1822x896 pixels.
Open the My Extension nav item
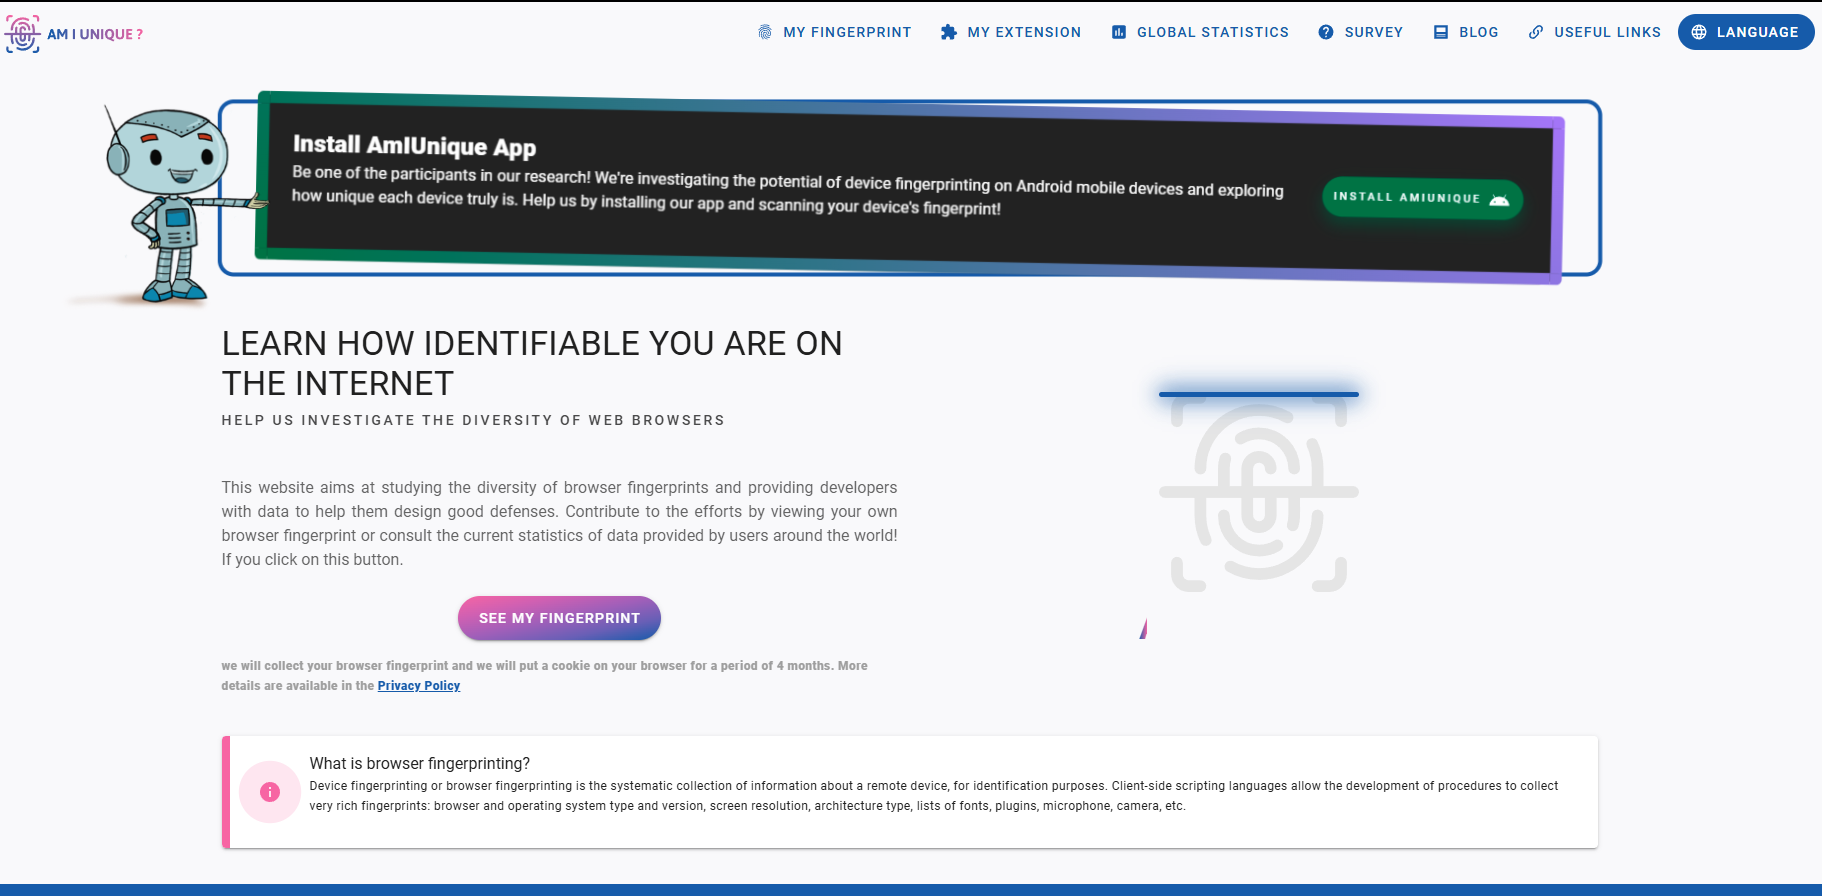coord(1024,32)
